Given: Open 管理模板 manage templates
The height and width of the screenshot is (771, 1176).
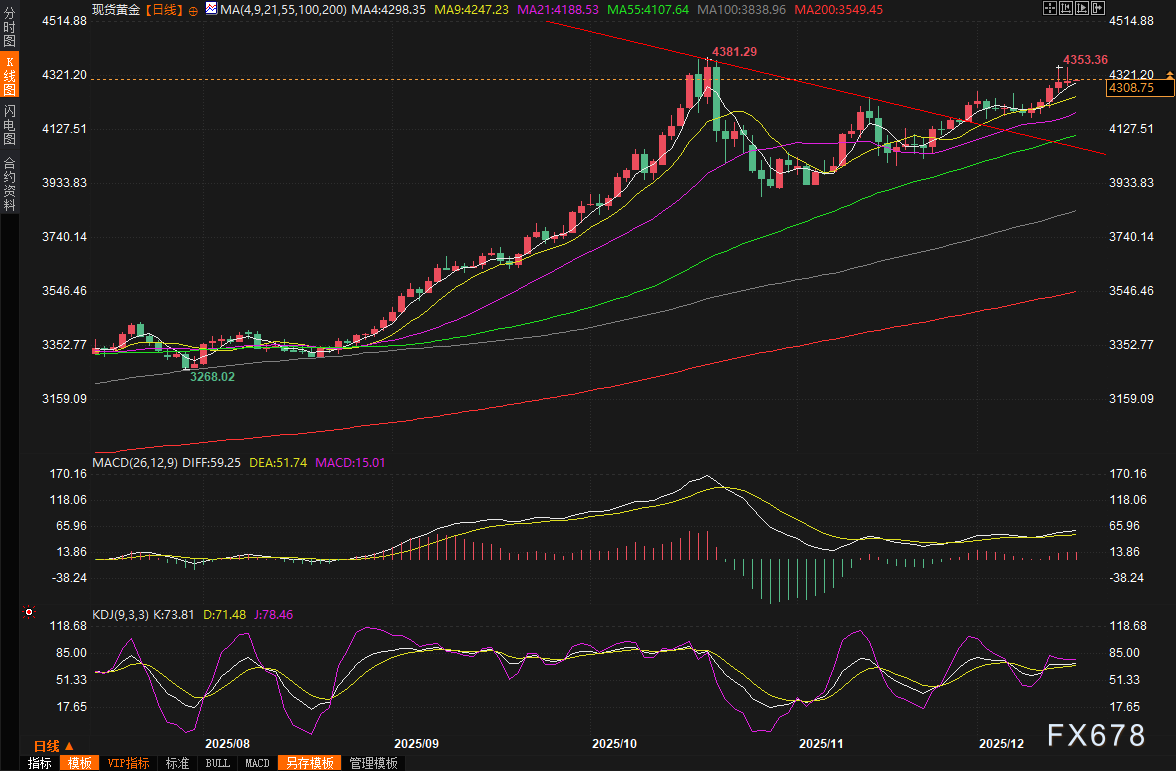Looking at the screenshot, I should click(373, 763).
